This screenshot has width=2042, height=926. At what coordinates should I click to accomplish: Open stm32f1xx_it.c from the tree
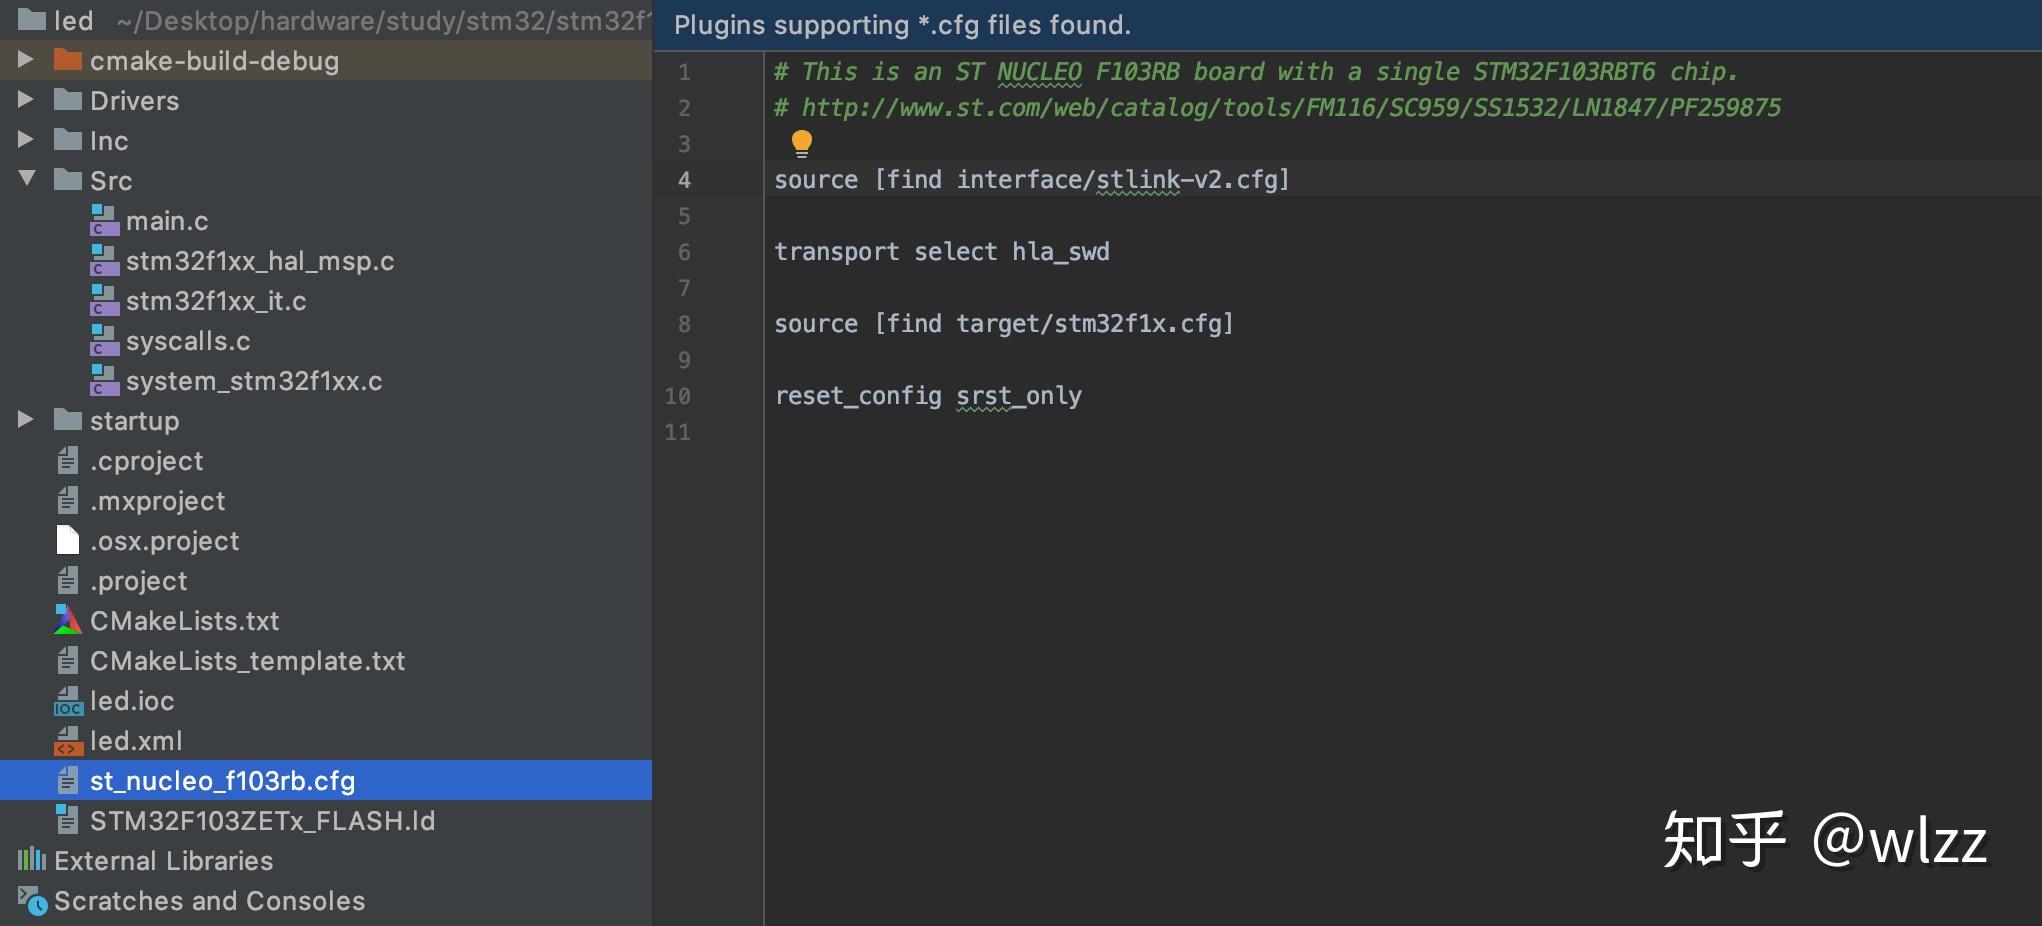click(216, 301)
